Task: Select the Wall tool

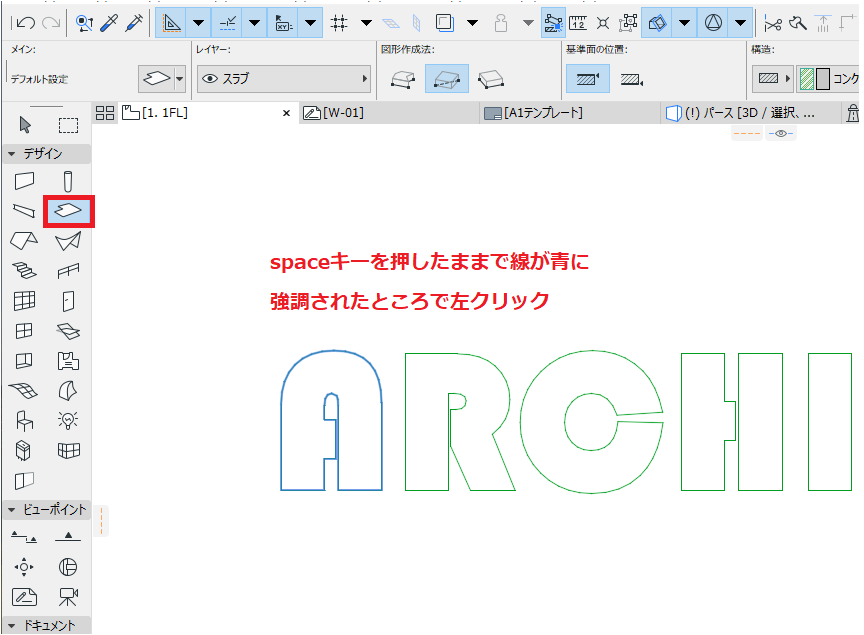Action: click(x=24, y=181)
